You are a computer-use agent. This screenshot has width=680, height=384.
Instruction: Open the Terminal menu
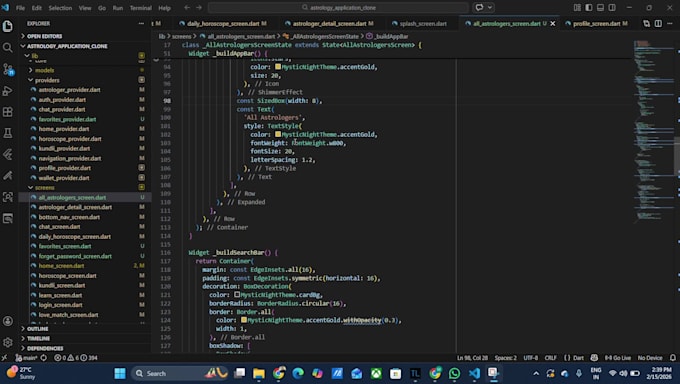click(x=141, y=8)
